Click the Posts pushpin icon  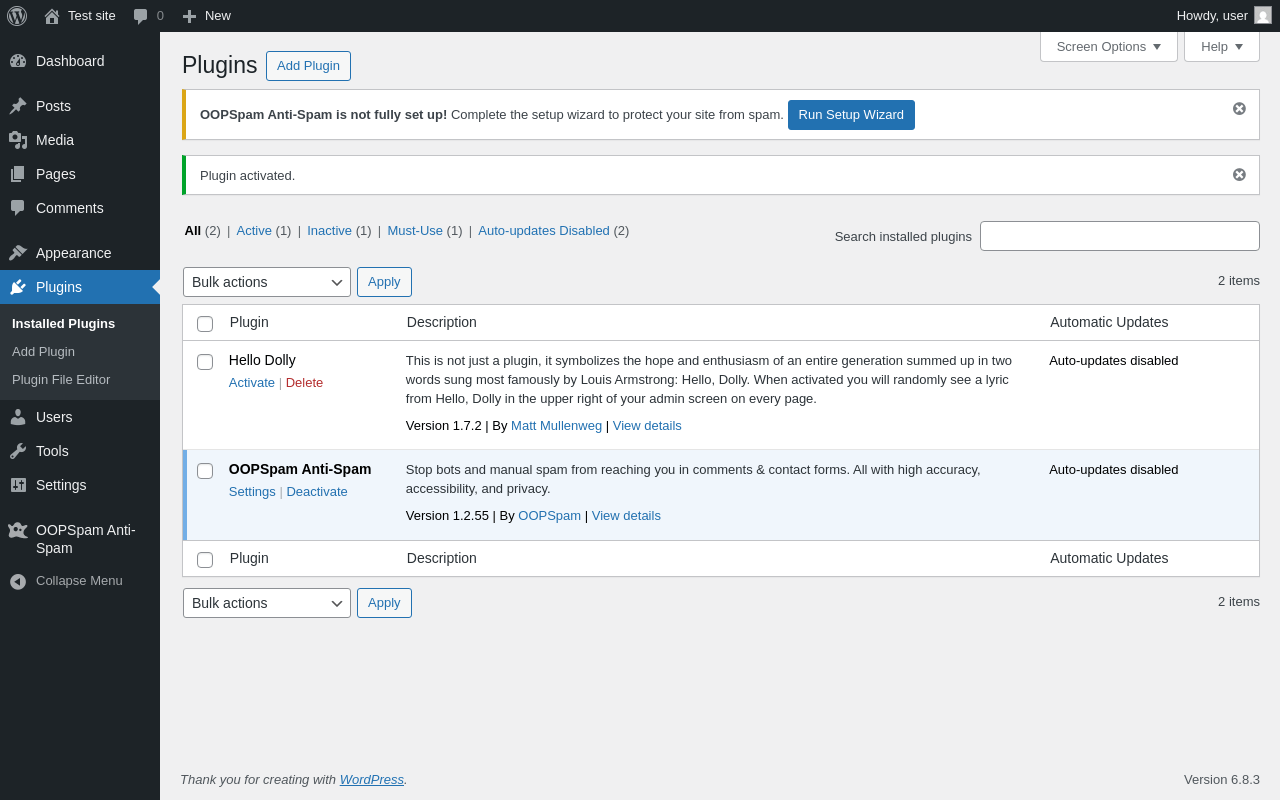[18, 106]
